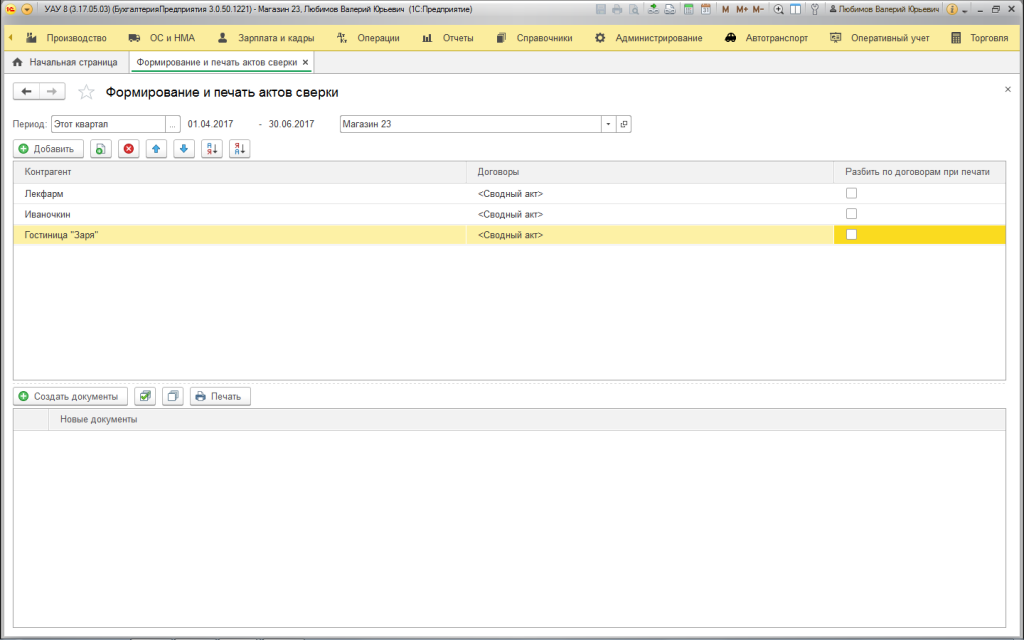Click the Добавить button
Viewport: 1024px width, 640px height.
coord(48,149)
